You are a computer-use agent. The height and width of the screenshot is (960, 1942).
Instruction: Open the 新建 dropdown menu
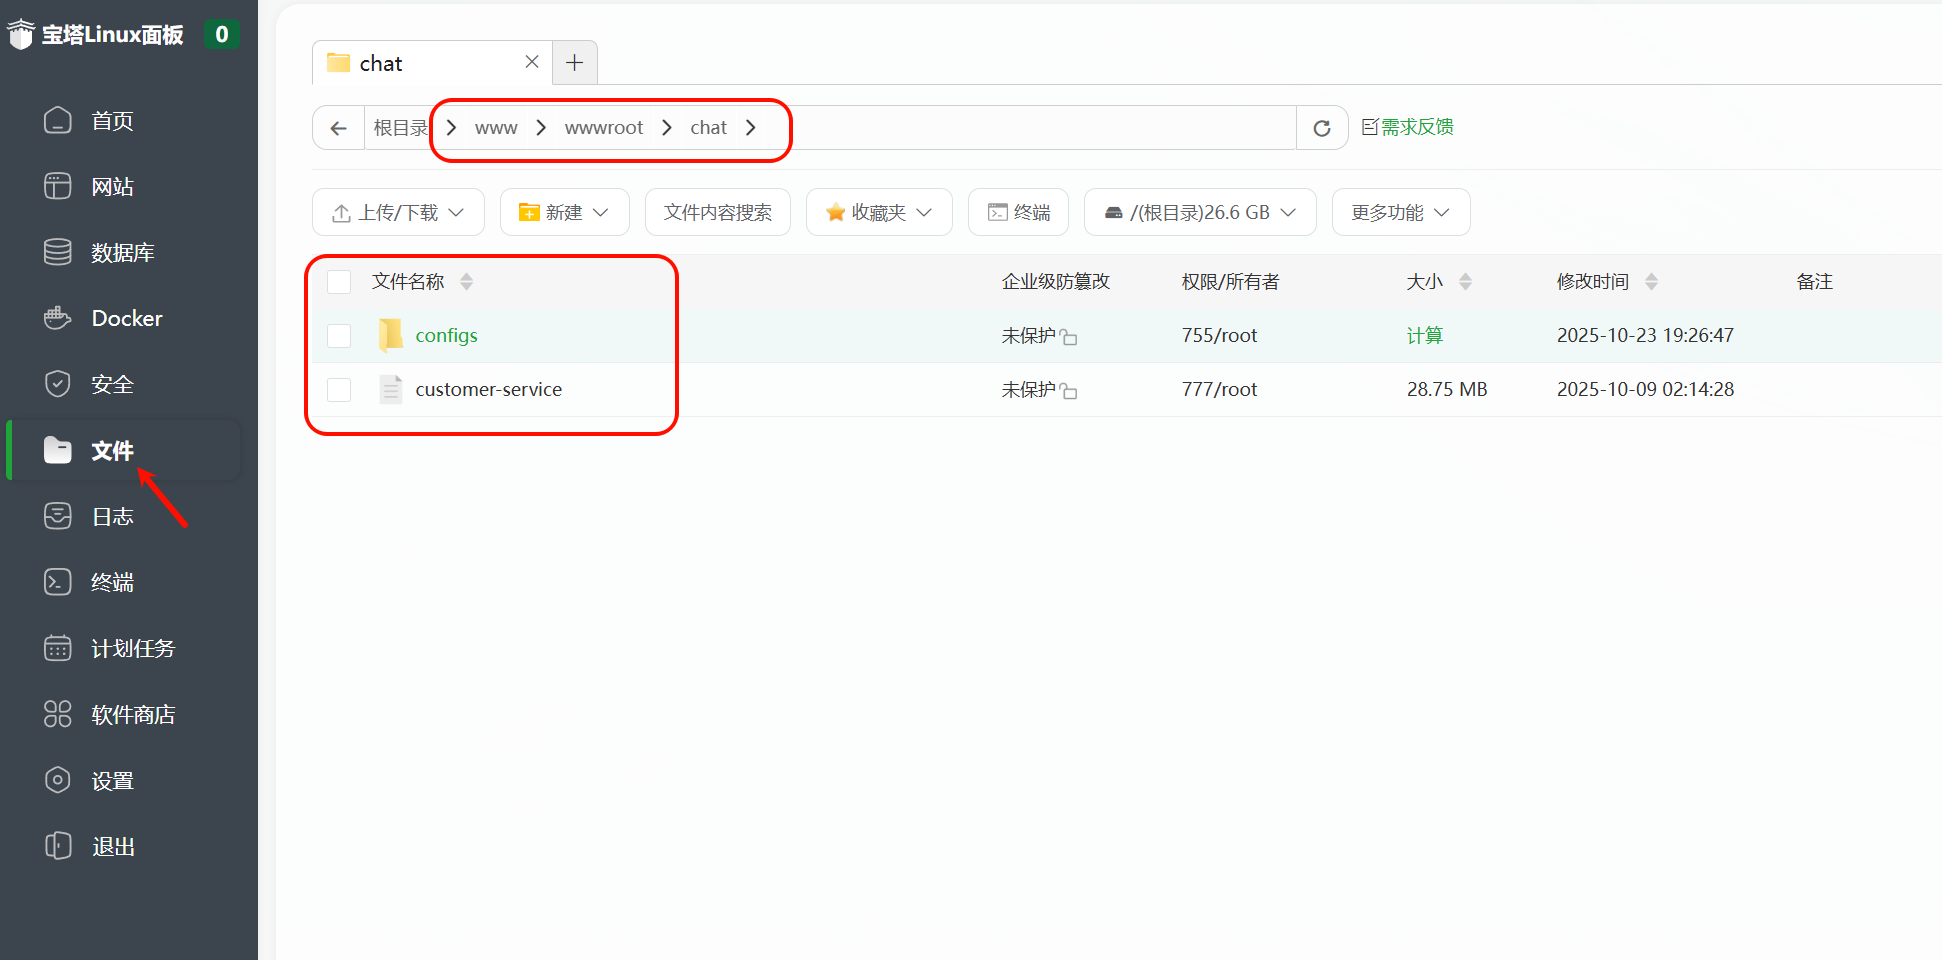[x=564, y=212]
